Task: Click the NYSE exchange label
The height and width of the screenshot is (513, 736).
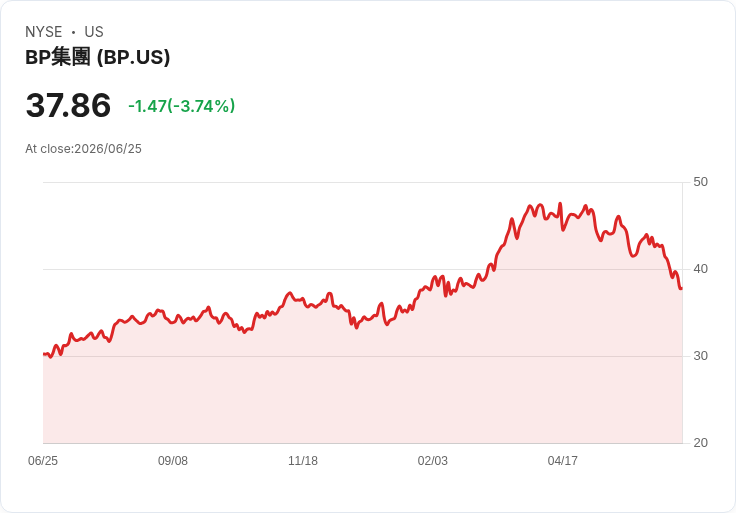Action: click(x=44, y=32)
